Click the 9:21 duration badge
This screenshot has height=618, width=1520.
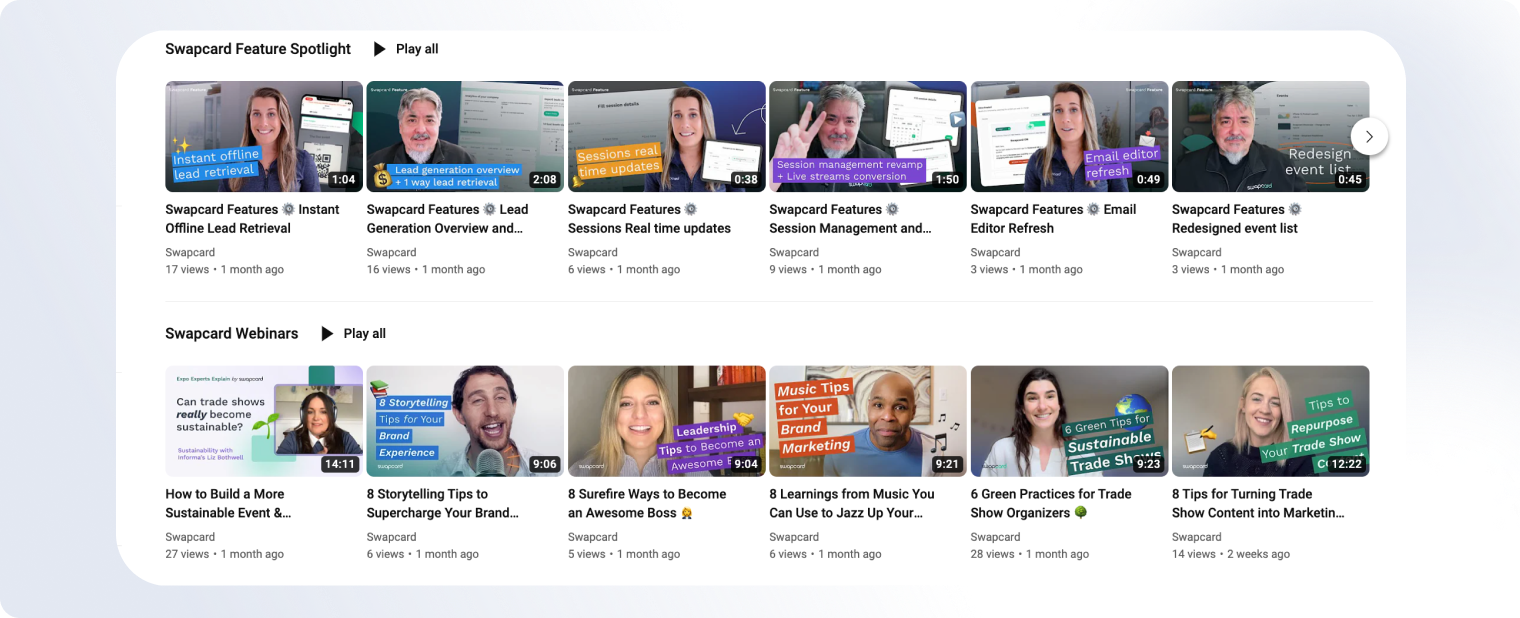[x=947, y=464]
